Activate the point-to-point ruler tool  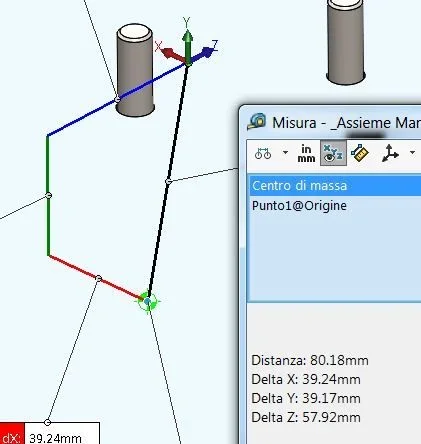pos(360,153)
